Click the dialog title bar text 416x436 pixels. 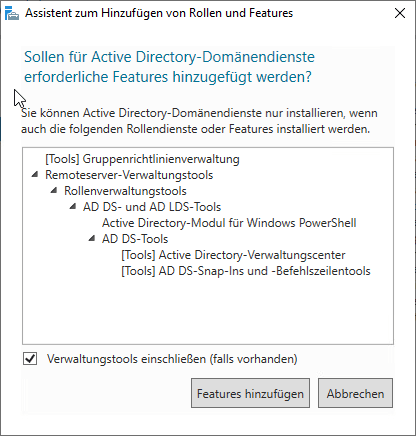tap(159, 13)
